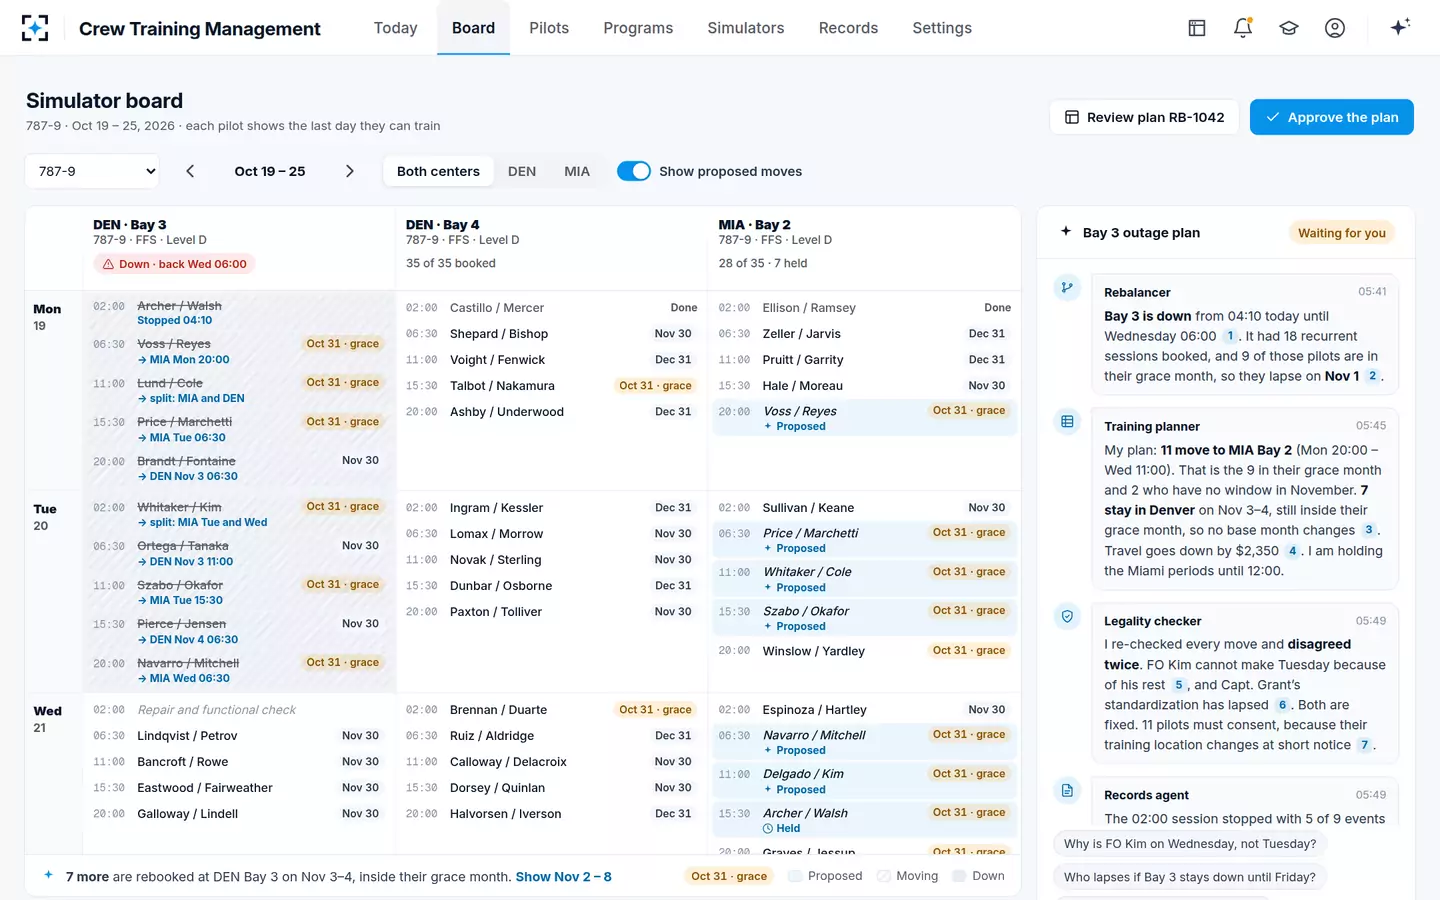This screenshot has height=900, width=1440.
Task: Filter the board to MIA only
Action: click(x=577, y=171)
